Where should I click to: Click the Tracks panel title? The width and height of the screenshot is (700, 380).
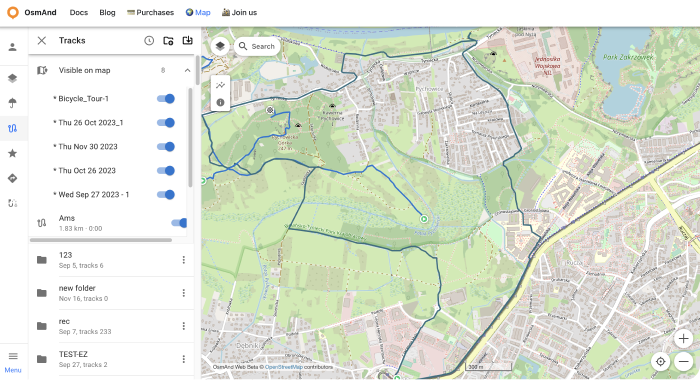click(72, 41)
